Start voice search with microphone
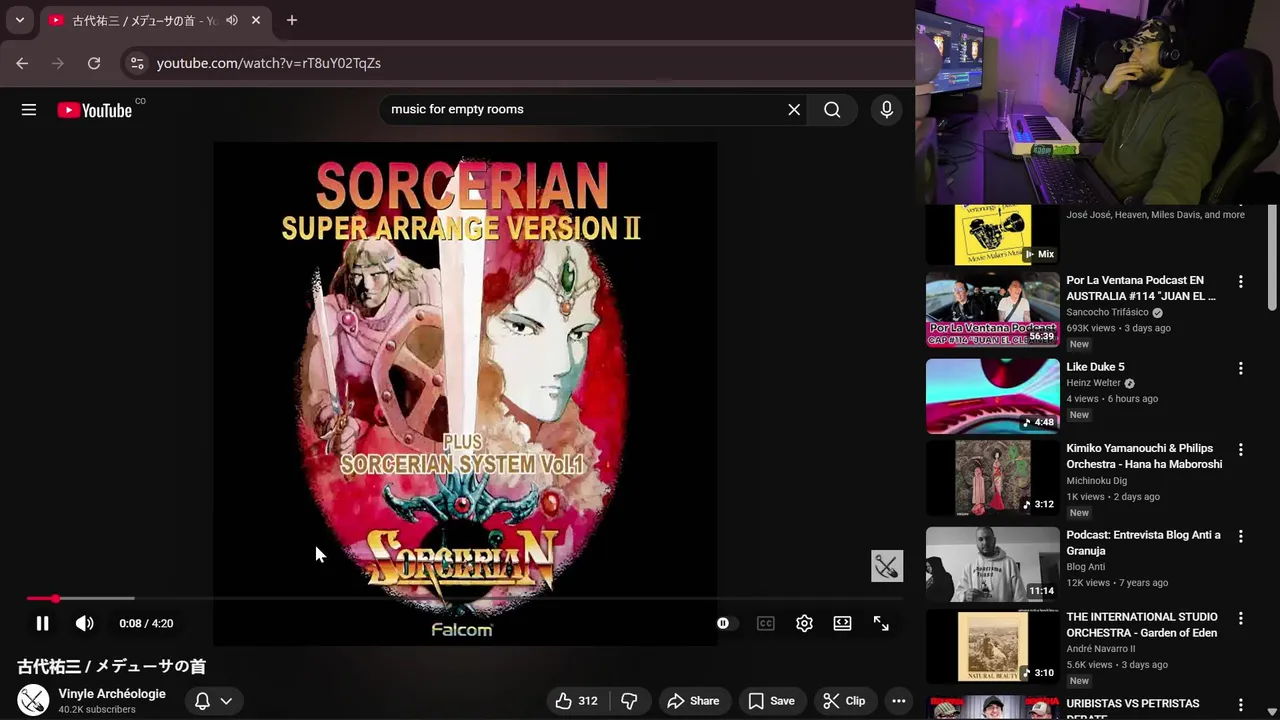Image resolution: width=1280 pixels, height=720 pixels. 886,110
